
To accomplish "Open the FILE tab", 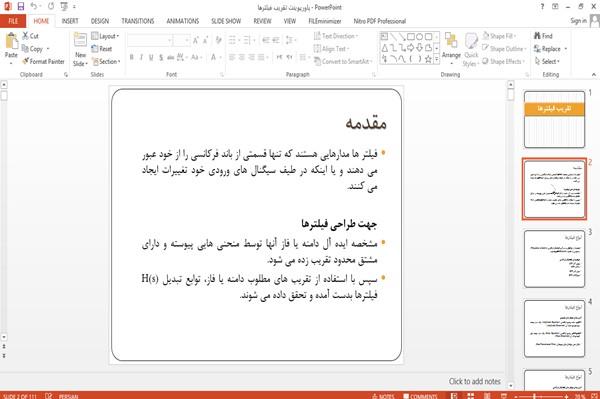I will point(13,21).
